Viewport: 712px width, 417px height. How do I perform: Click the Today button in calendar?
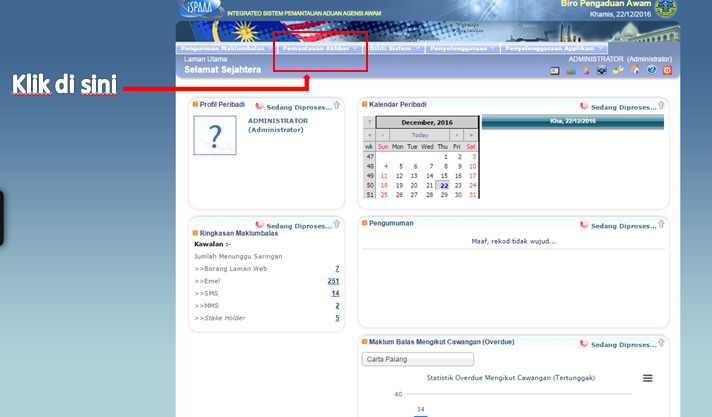420,135
